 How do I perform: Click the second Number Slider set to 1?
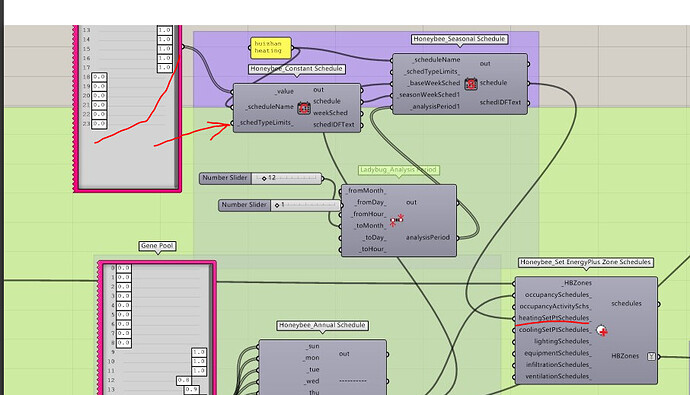click(279, 205)
